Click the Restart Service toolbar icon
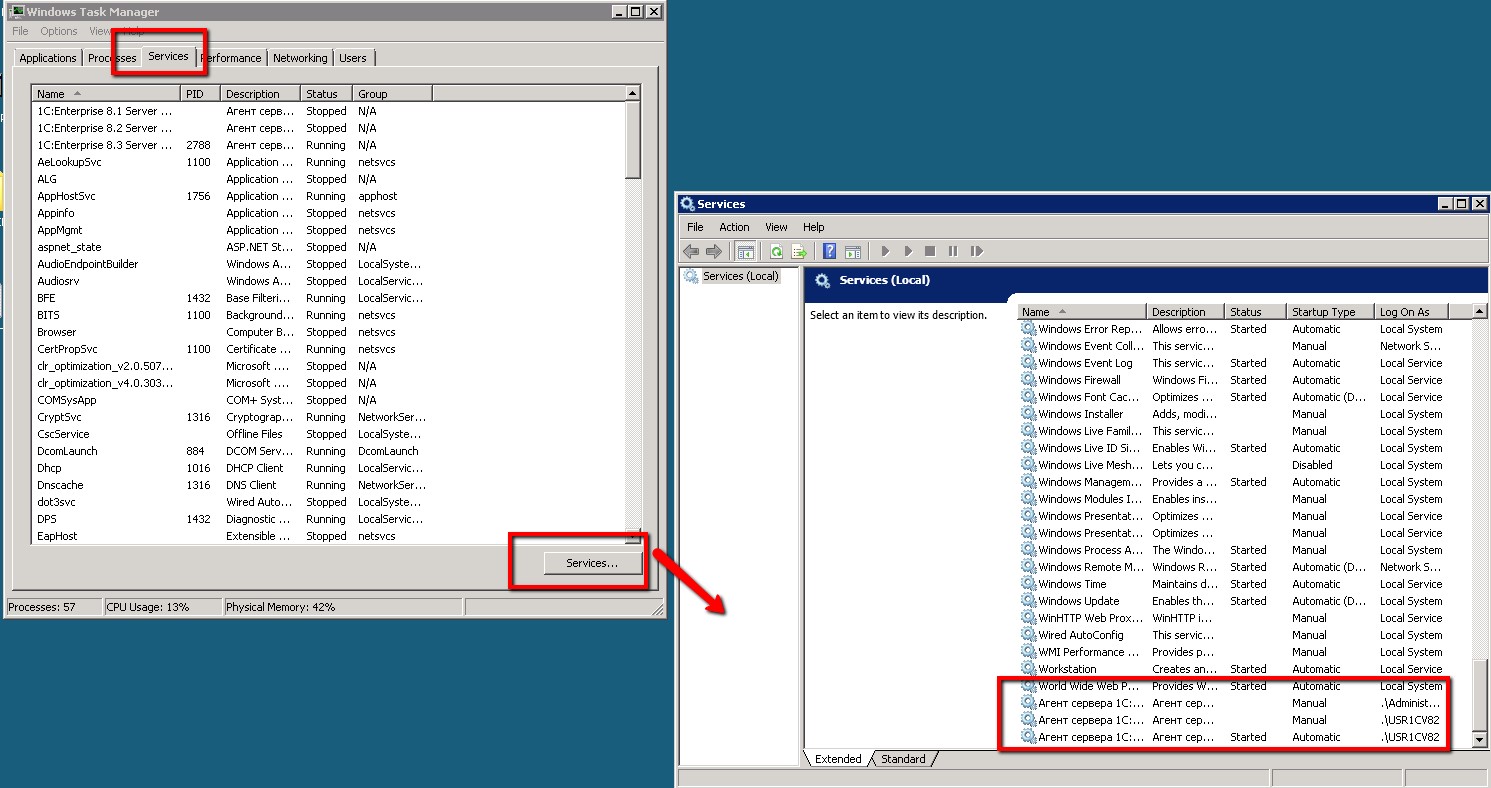1491x788 pixels. click(x=977, y=252)
